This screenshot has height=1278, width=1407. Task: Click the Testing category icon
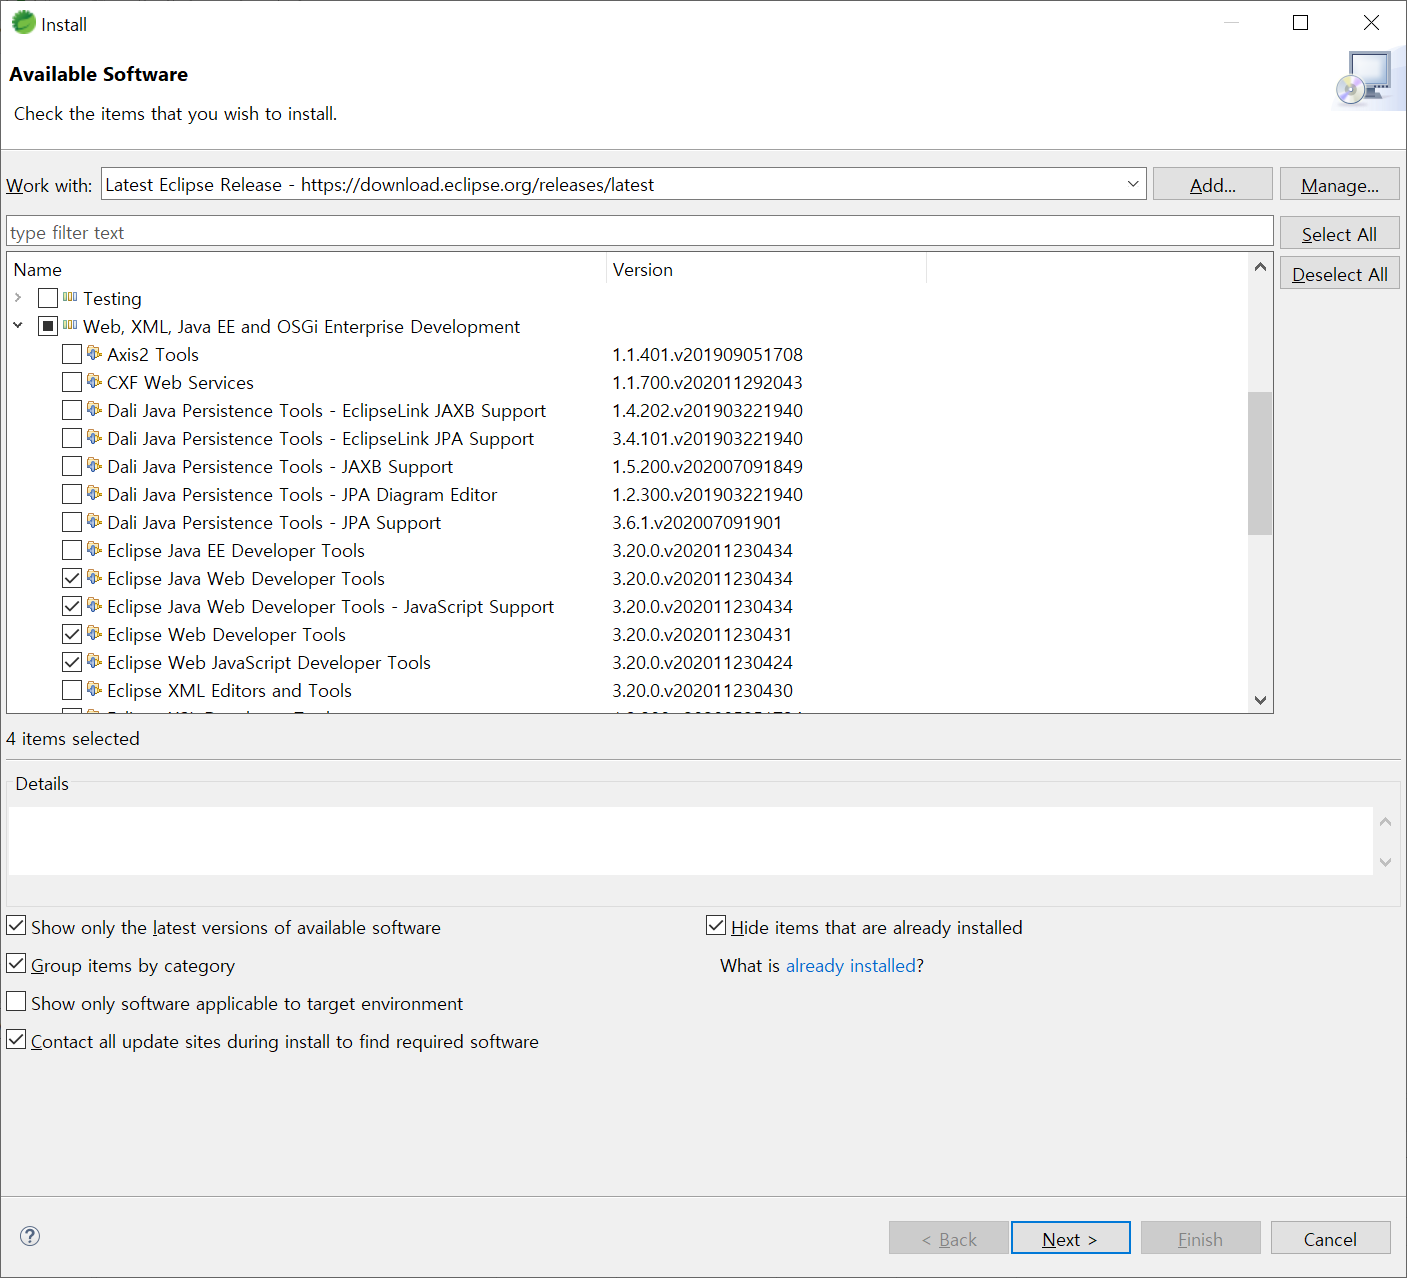pyautogui.click(x=70, y=297)
